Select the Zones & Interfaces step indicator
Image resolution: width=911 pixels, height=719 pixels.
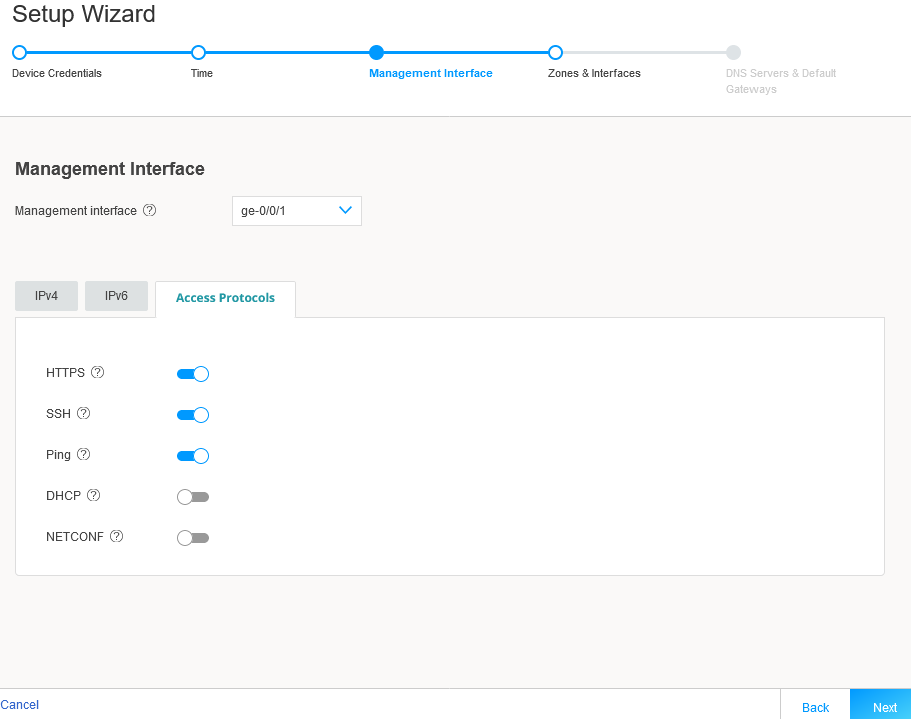(556, 52)
